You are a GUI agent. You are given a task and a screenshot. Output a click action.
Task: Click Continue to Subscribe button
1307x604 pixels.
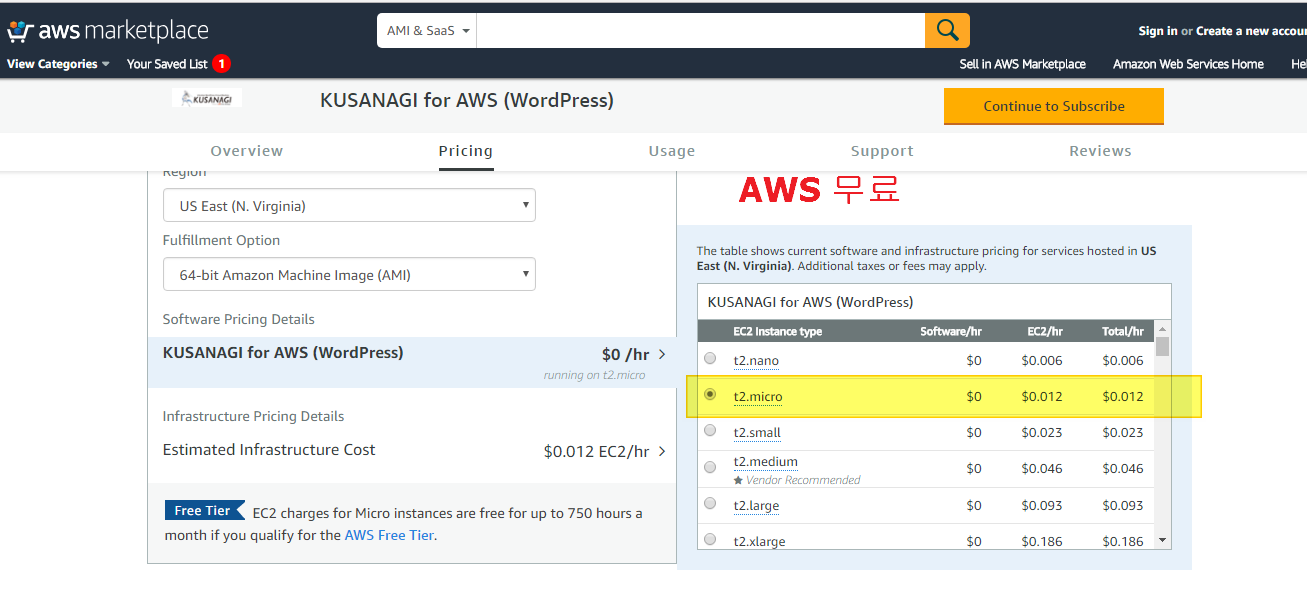[x=1054, y=106]
